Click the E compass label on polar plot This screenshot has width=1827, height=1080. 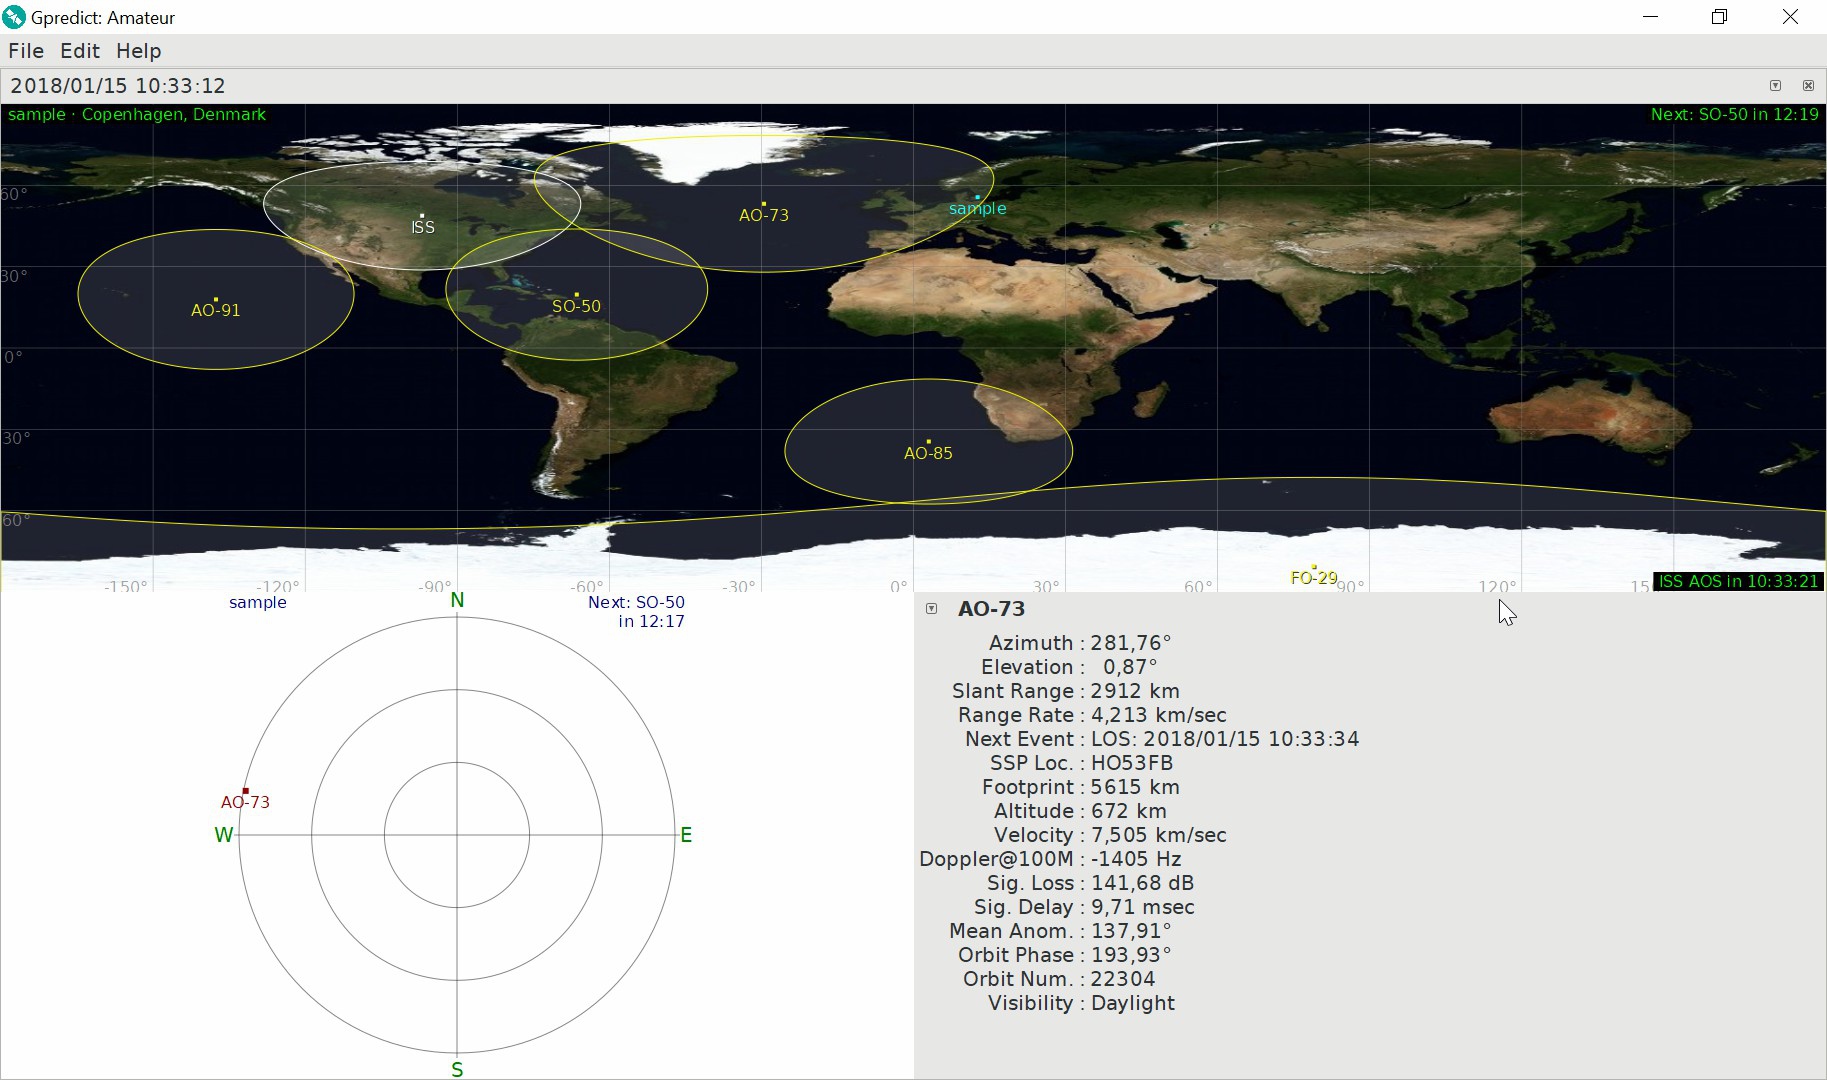click(686, 835)
